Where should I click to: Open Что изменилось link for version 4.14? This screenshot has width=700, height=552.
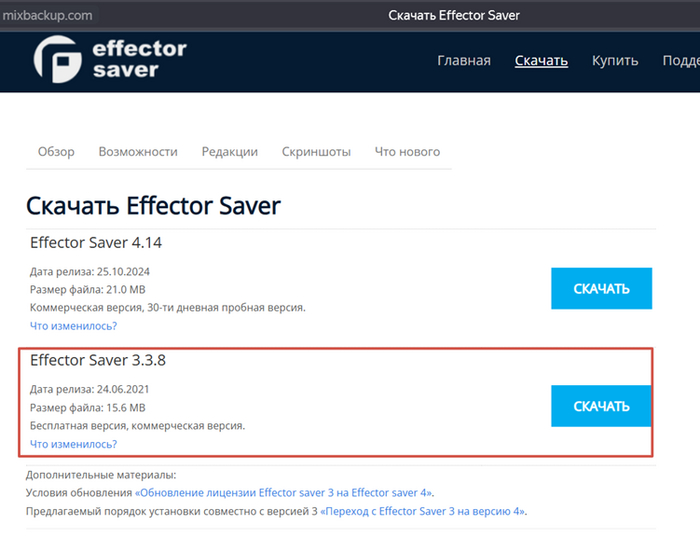coord(74,326)
